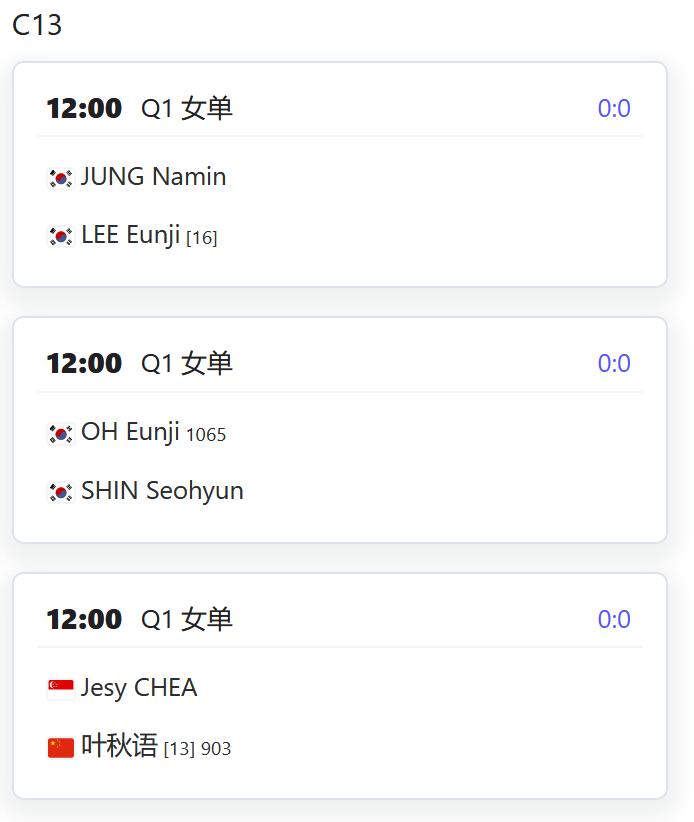Image resolution: width=694 pixels, height=822 pixels.
Task: Open player OH Eunji
Action: click(131, 432)
